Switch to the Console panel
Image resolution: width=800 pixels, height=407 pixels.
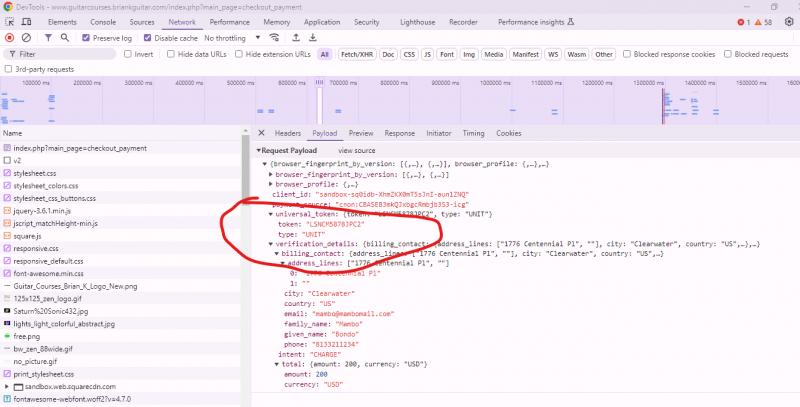point(103,22)
